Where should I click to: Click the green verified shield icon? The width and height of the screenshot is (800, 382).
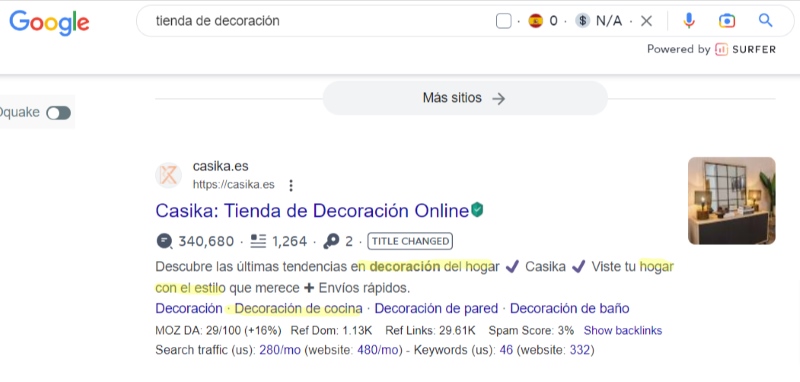477,210
